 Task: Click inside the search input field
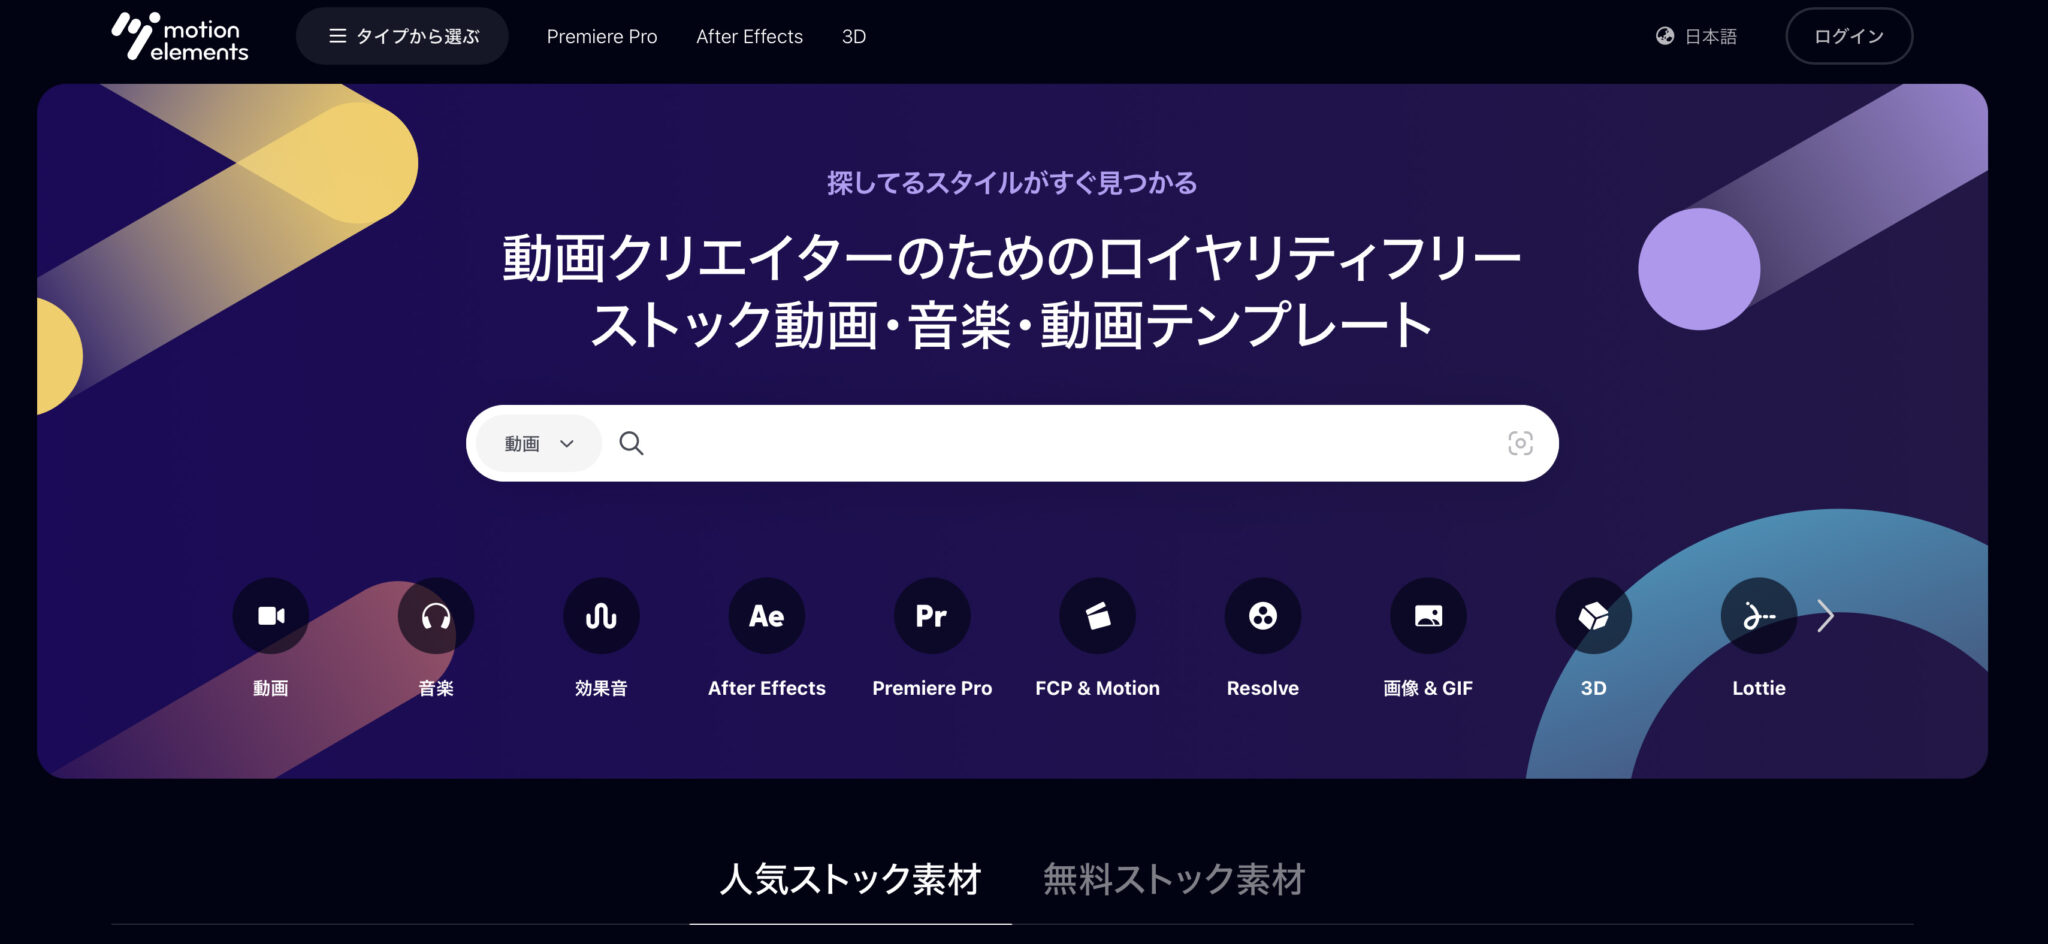click(x=1000, y=443)
